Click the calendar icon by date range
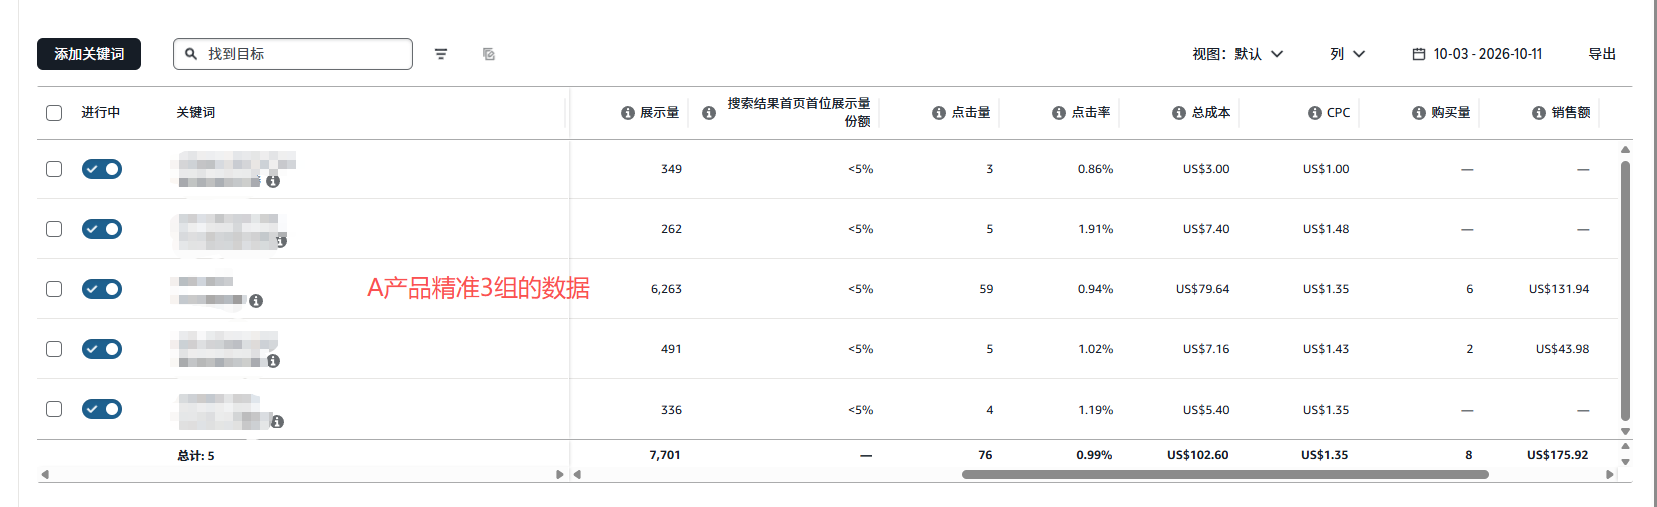 click(x=1419, y=54)
